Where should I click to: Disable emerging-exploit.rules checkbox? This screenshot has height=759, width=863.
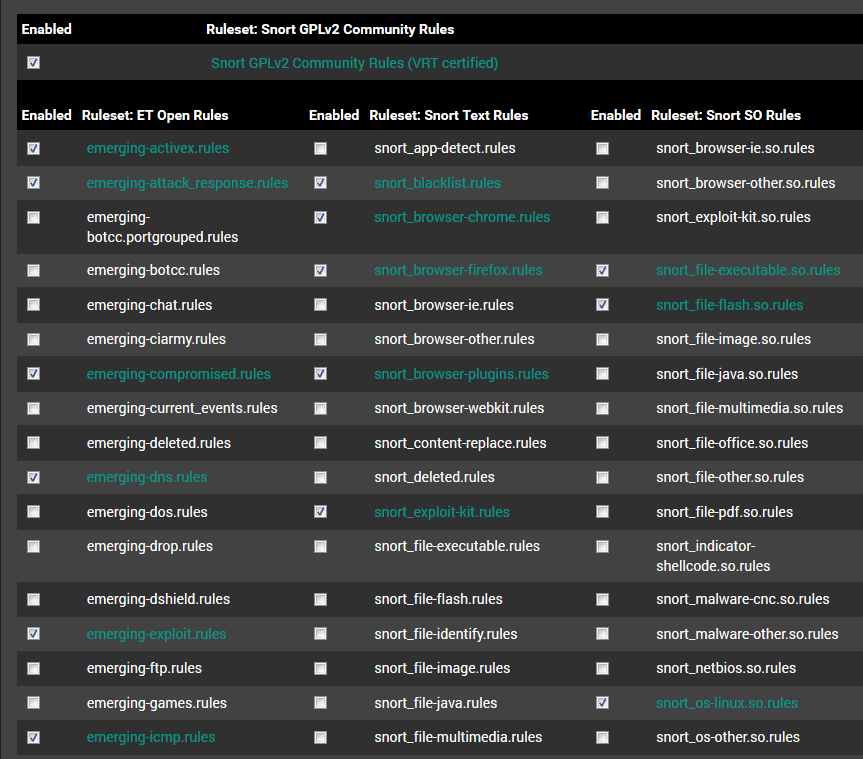pos(34,634)
